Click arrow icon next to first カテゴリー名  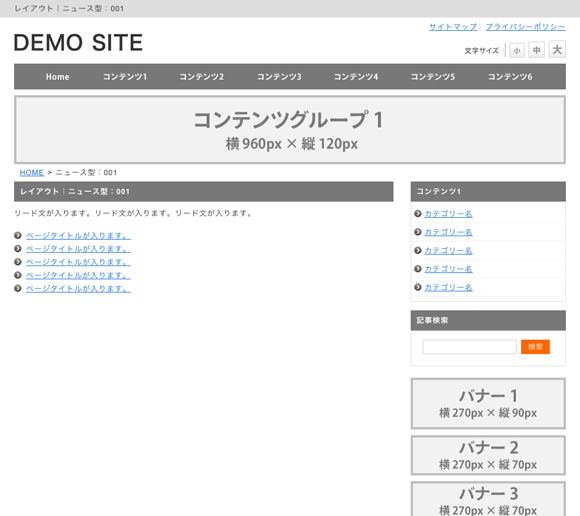[418, 213]
